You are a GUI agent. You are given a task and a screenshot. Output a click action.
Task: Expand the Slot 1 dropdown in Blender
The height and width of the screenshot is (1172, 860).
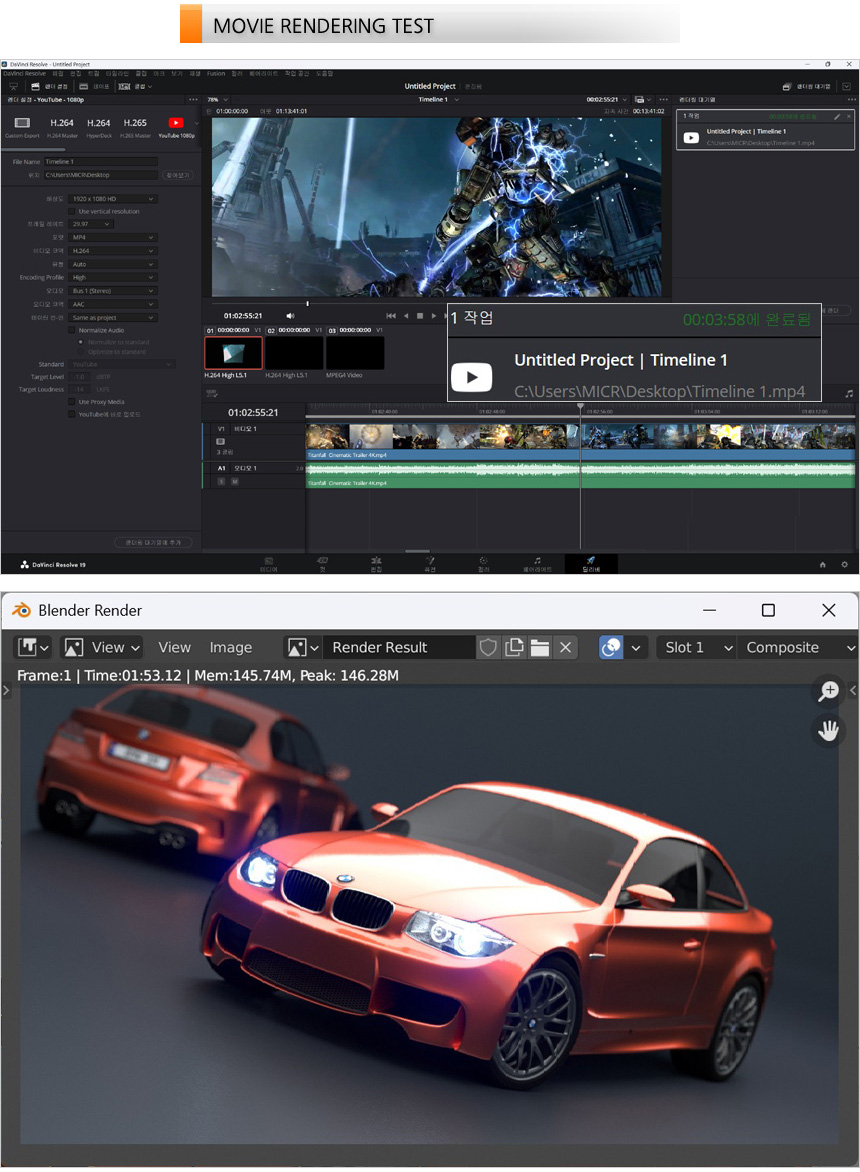(x=697, y=647)
